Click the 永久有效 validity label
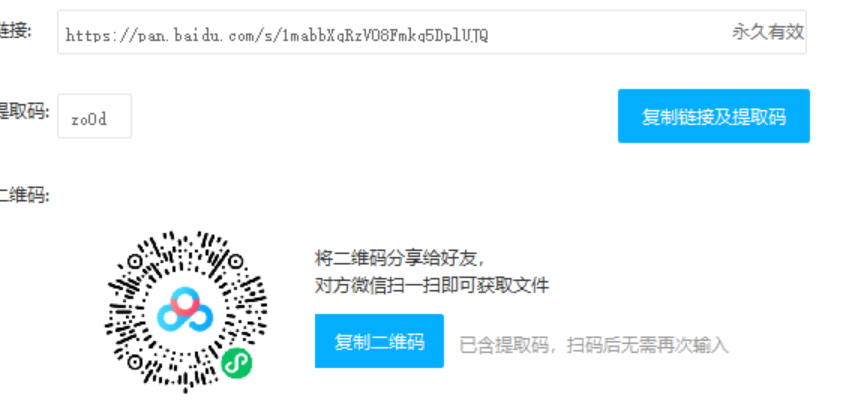 768,32
